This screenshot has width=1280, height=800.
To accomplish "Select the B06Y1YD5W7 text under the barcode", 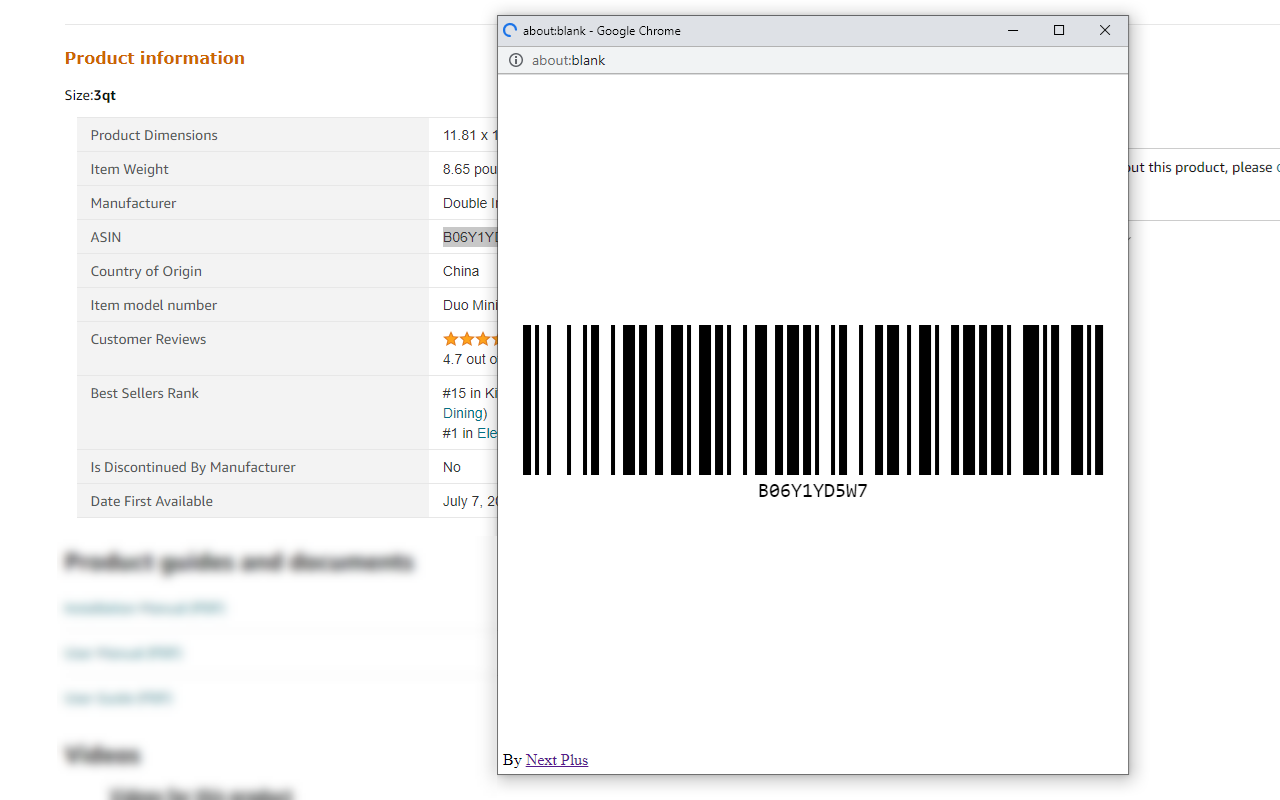I will [813, 491].
